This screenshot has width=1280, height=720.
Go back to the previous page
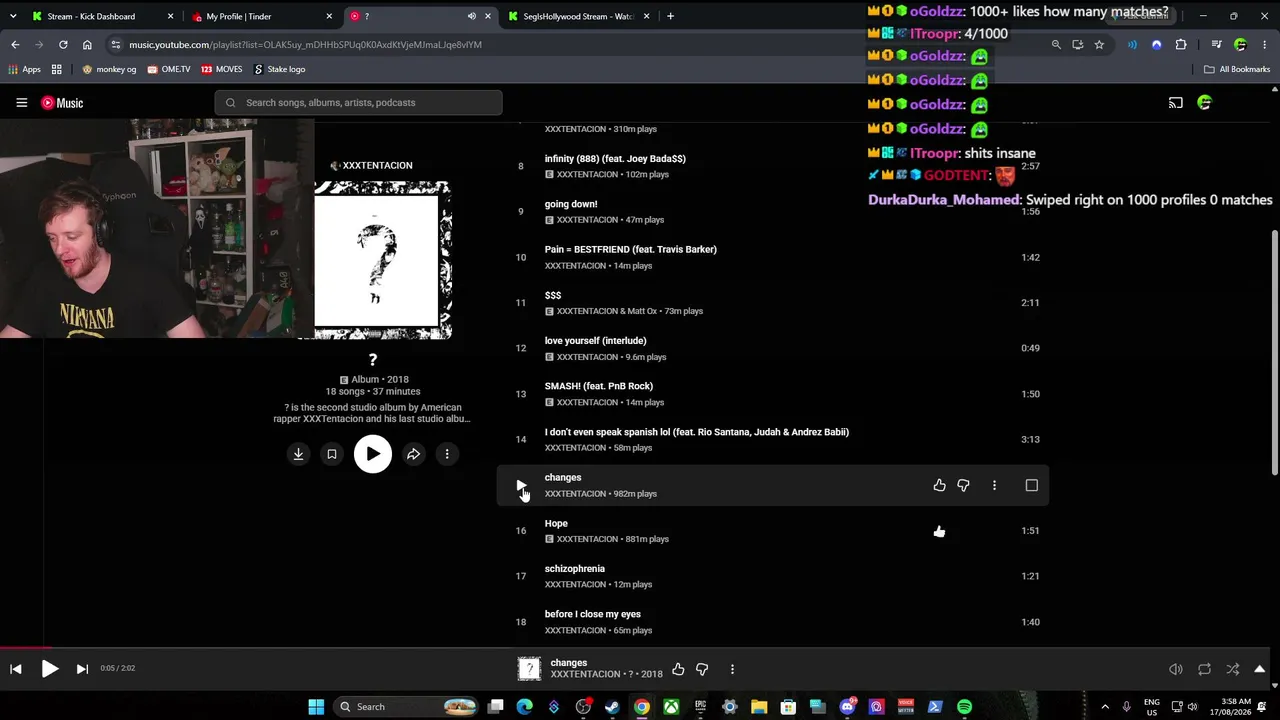[x=15, y=44]
